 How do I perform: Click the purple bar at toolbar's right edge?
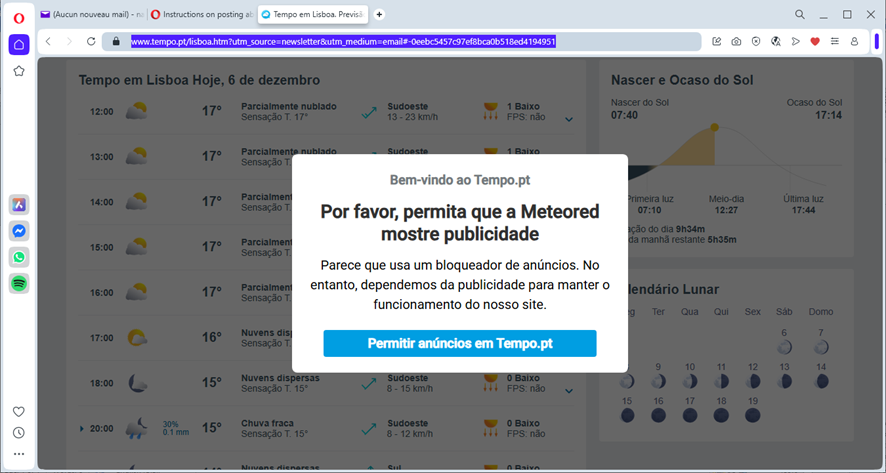pos(876,41)
